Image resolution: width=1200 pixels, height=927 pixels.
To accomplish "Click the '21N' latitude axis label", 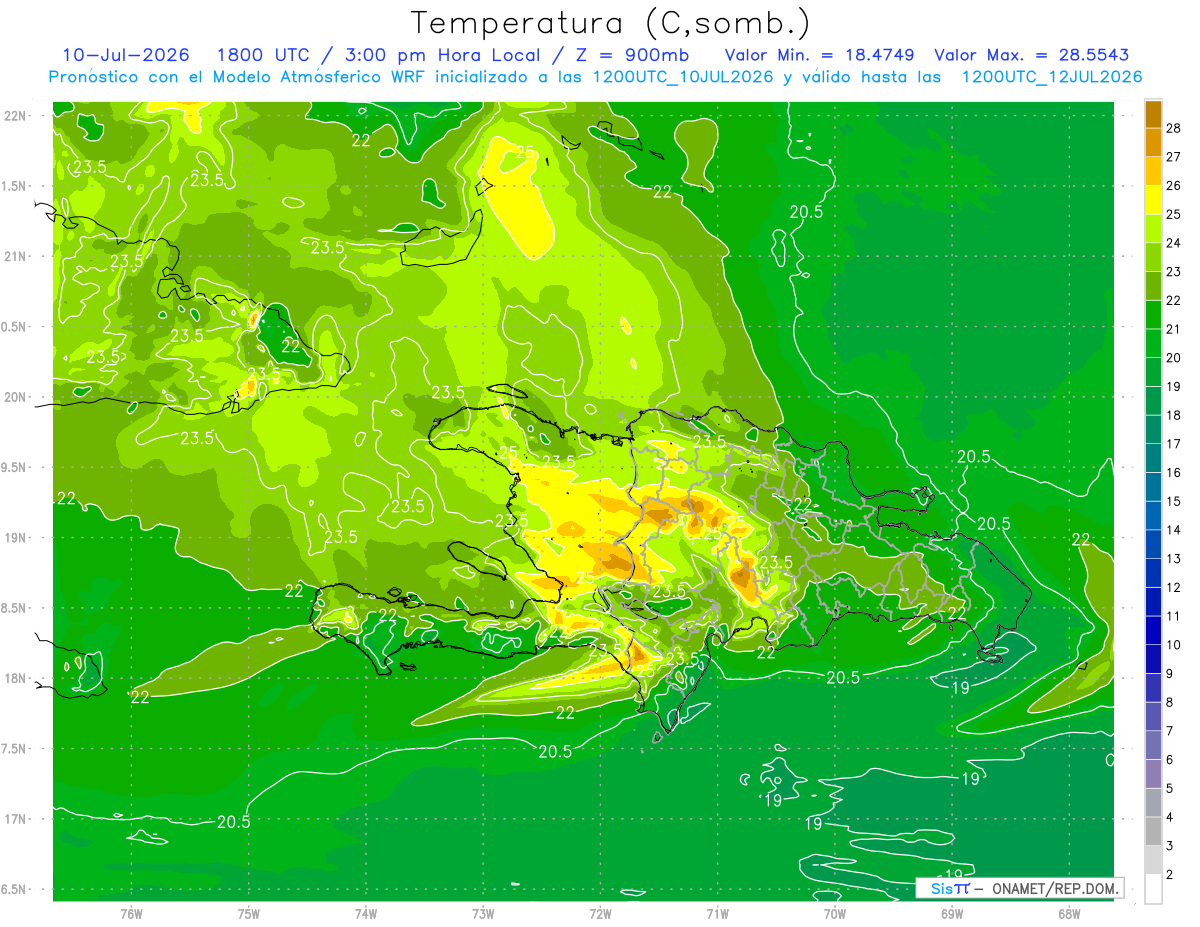I will tap(16, 256).
